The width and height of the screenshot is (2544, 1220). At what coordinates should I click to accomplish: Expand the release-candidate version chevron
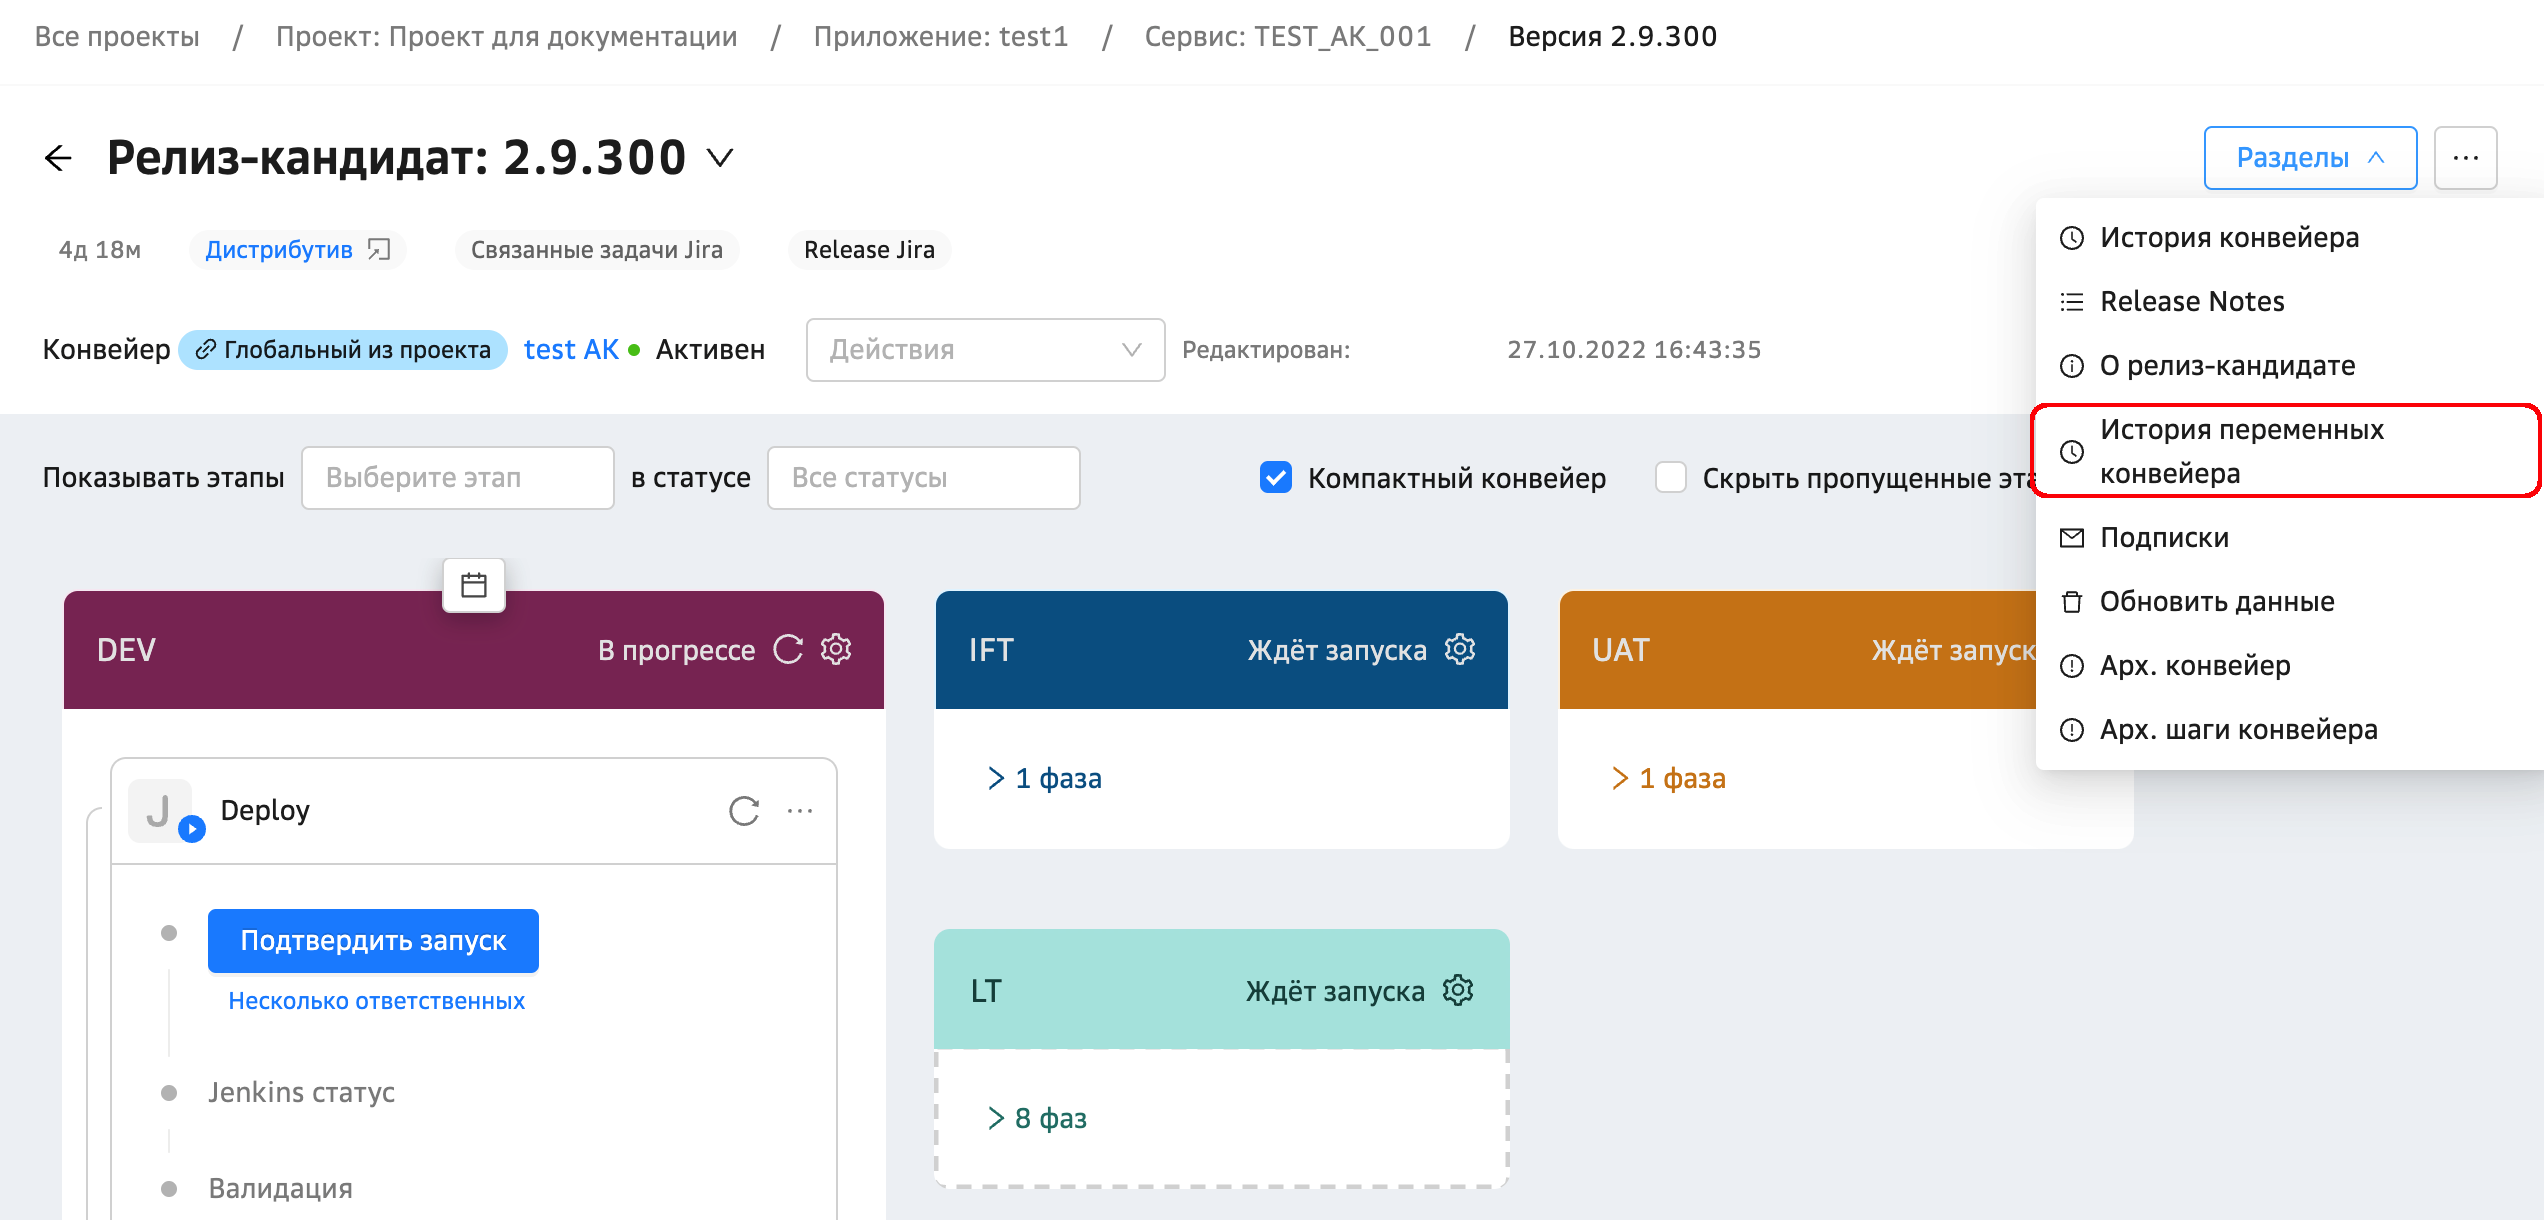click(x=720, y=158)
